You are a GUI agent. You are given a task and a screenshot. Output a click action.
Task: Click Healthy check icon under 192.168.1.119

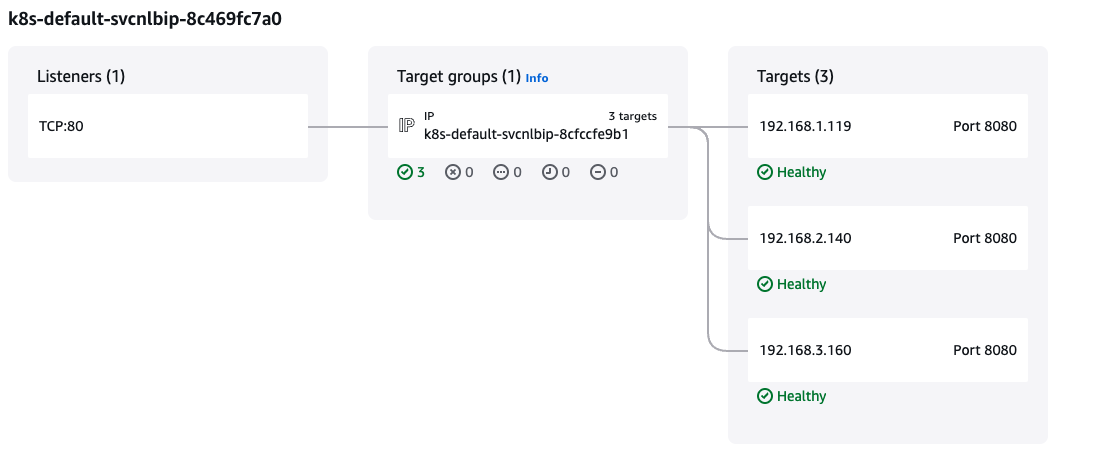pyautogui.click(x=765, y=172)
